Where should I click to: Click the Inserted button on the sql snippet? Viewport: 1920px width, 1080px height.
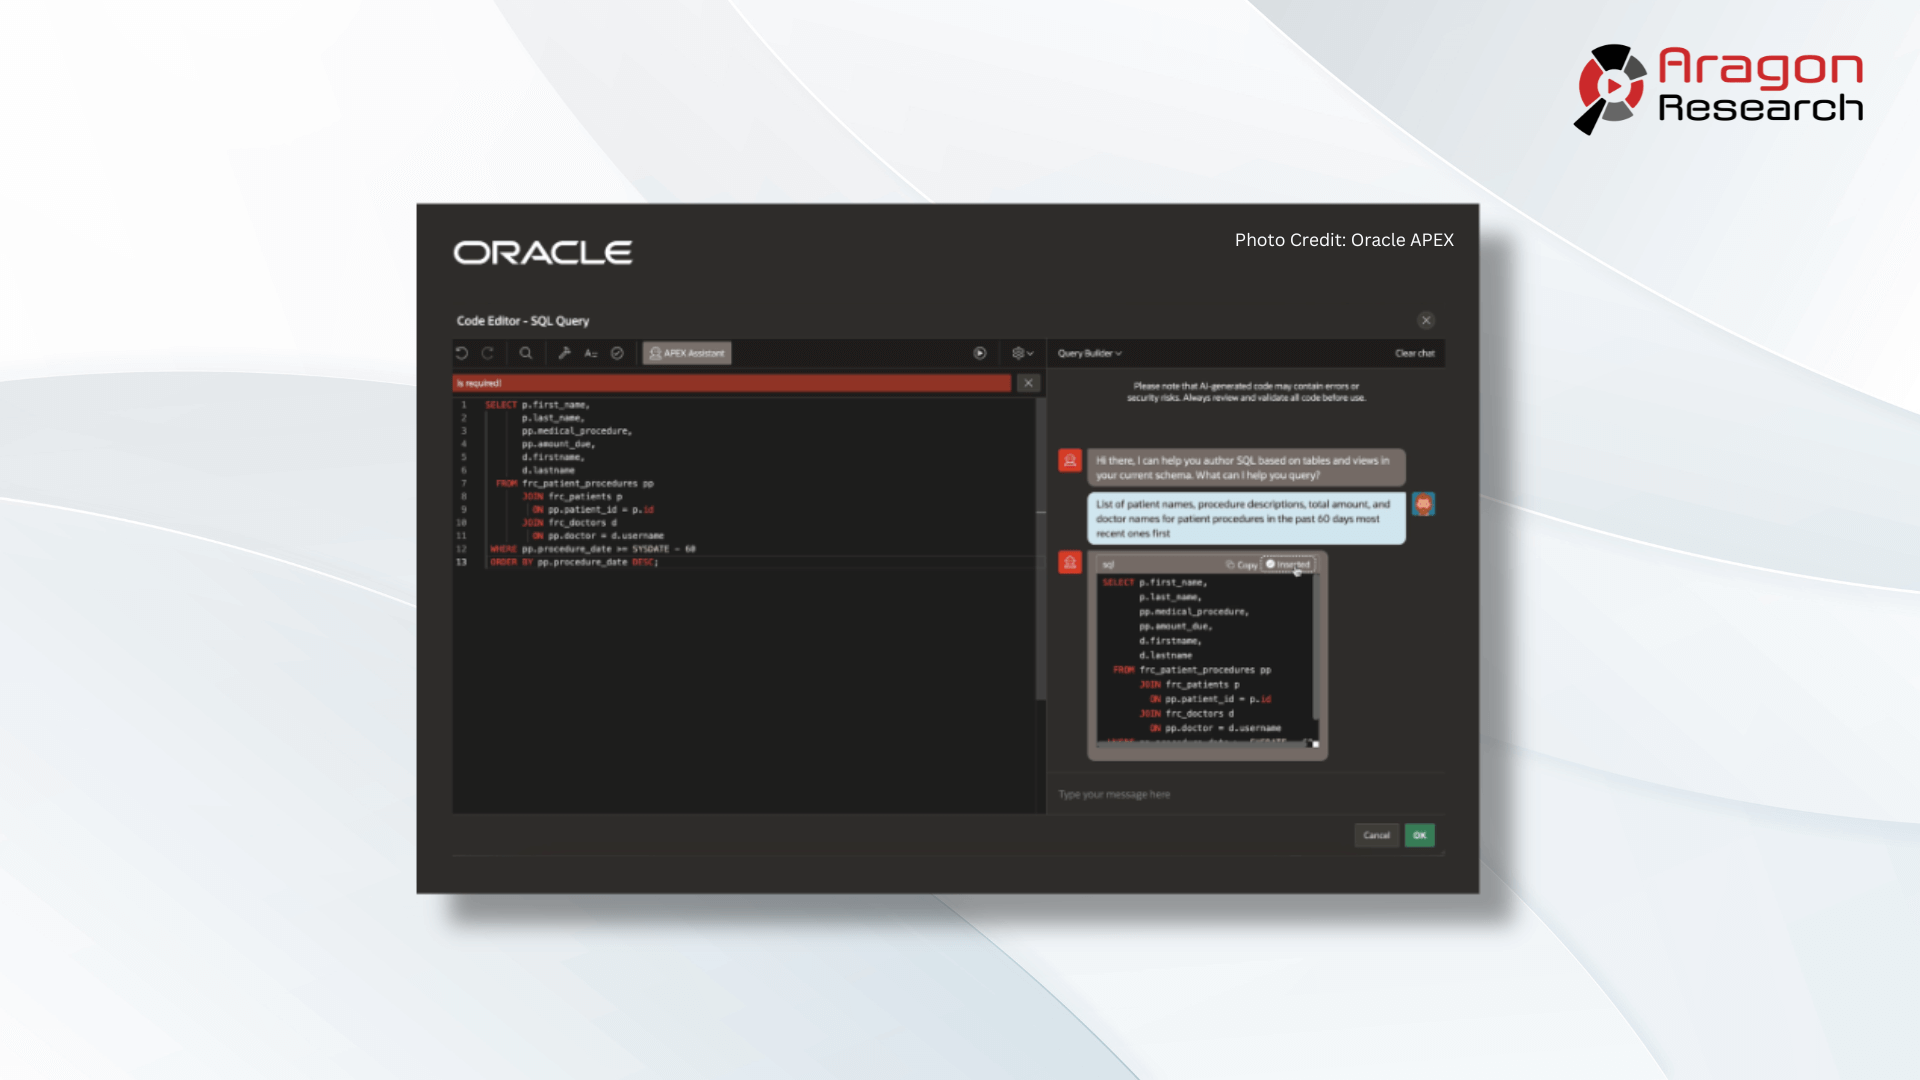point(1288,564)
